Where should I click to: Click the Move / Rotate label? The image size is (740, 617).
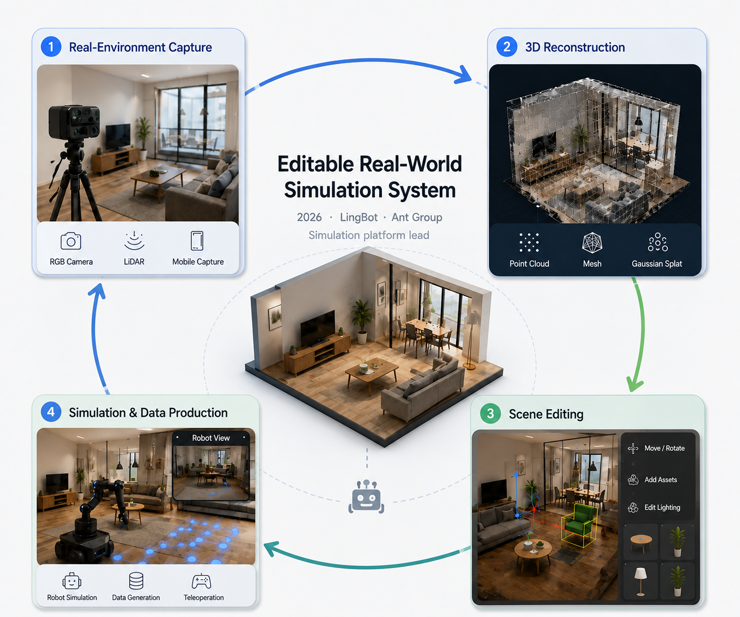click(x=664, y=448)
